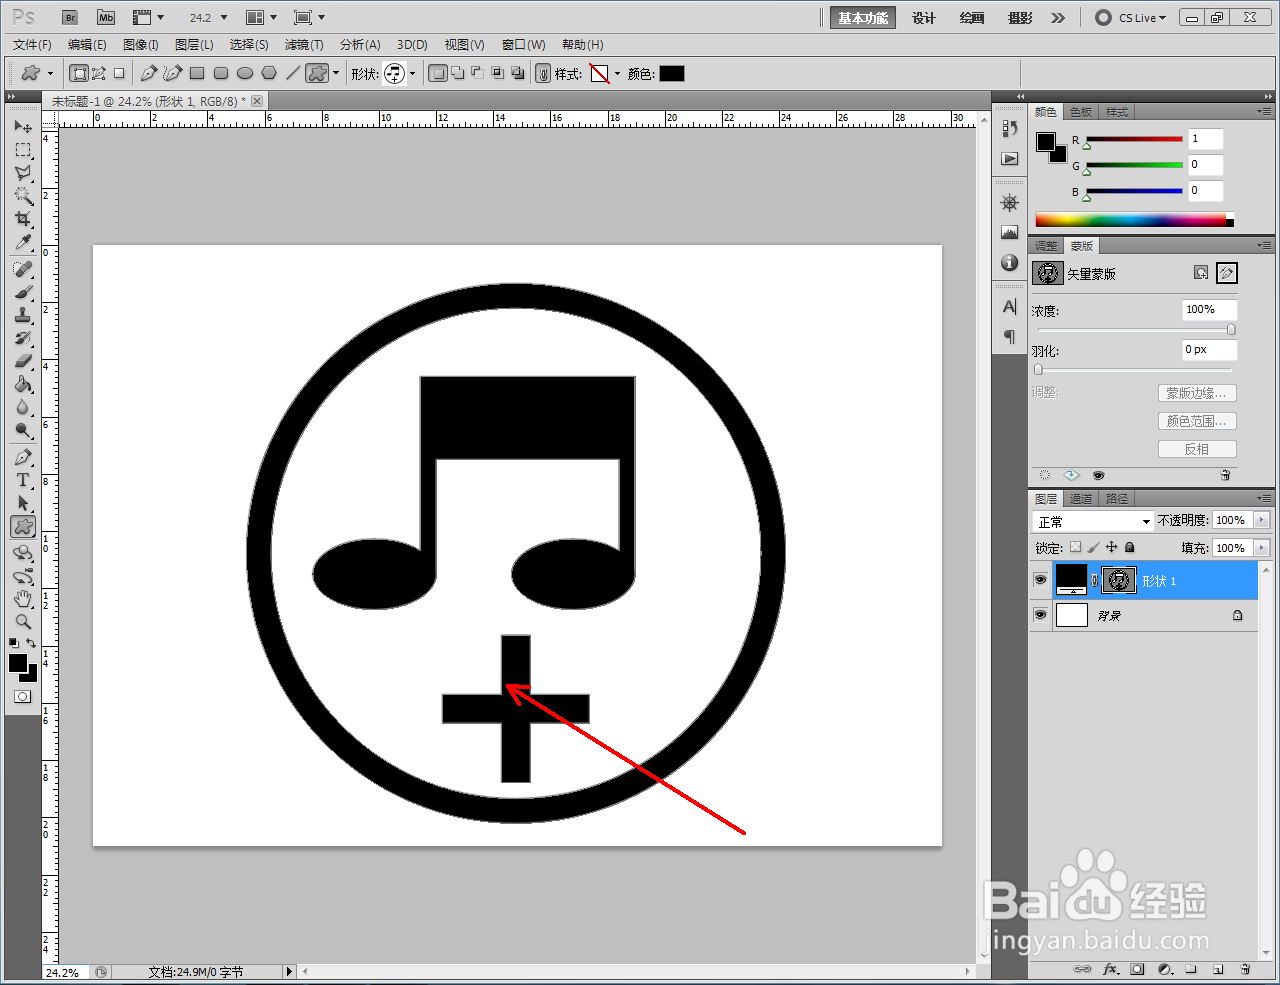Toggle visibility of the 背景 layer
This screenshot has width=1280, height=985.
click(1040, 615)
